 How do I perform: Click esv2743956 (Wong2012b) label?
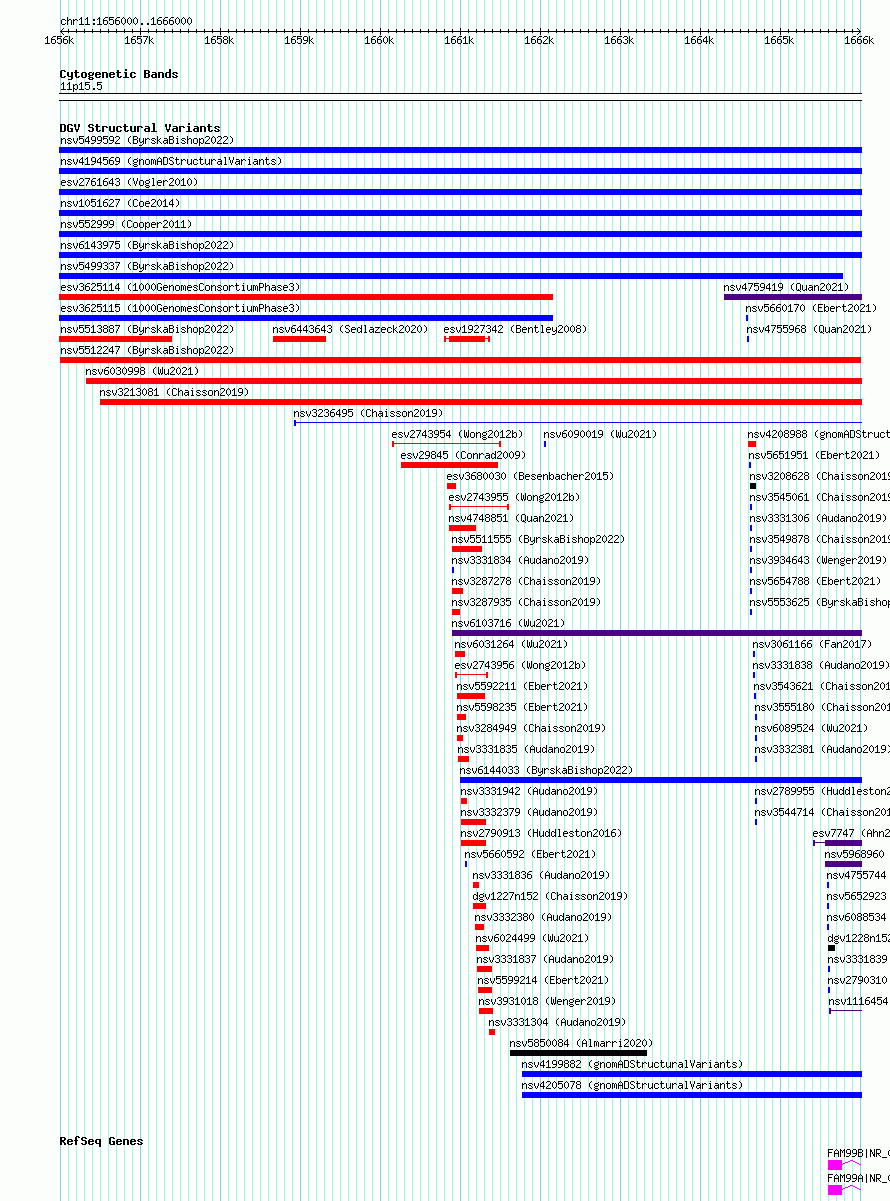[520, 666]
